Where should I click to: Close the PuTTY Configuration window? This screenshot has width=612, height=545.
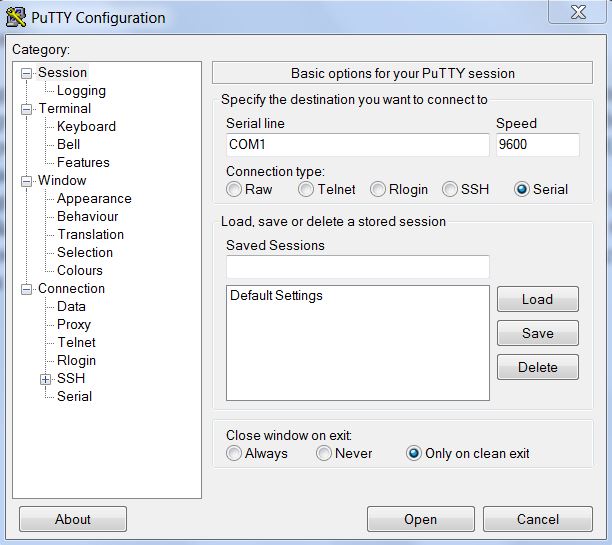[x=578, y=12]
